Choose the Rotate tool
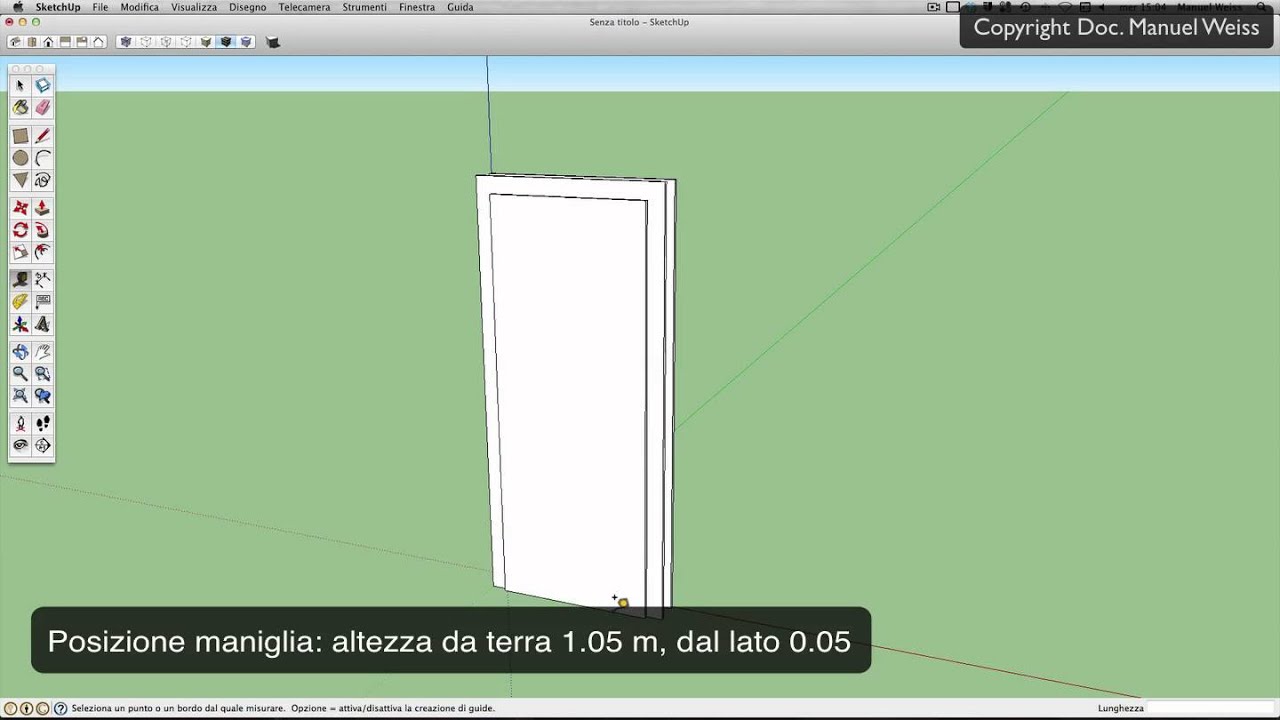1280x720 pixels. (x=20, y=230)
